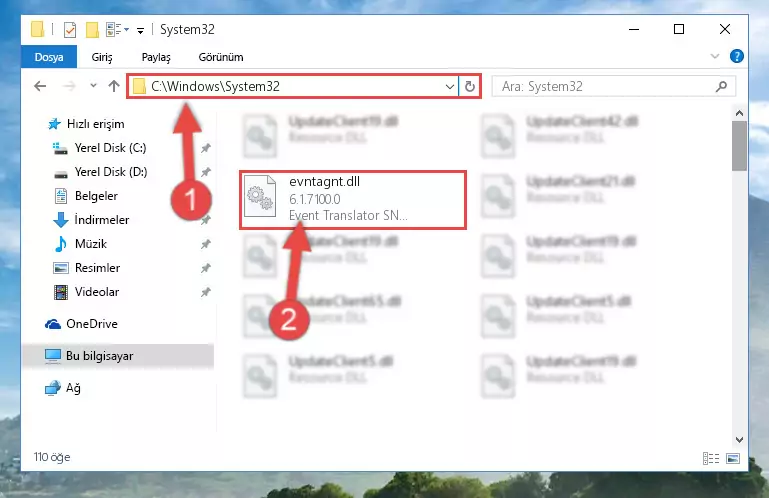769x498 pixels.
Task: Click the 110 öğe status text
Action: 52,457
